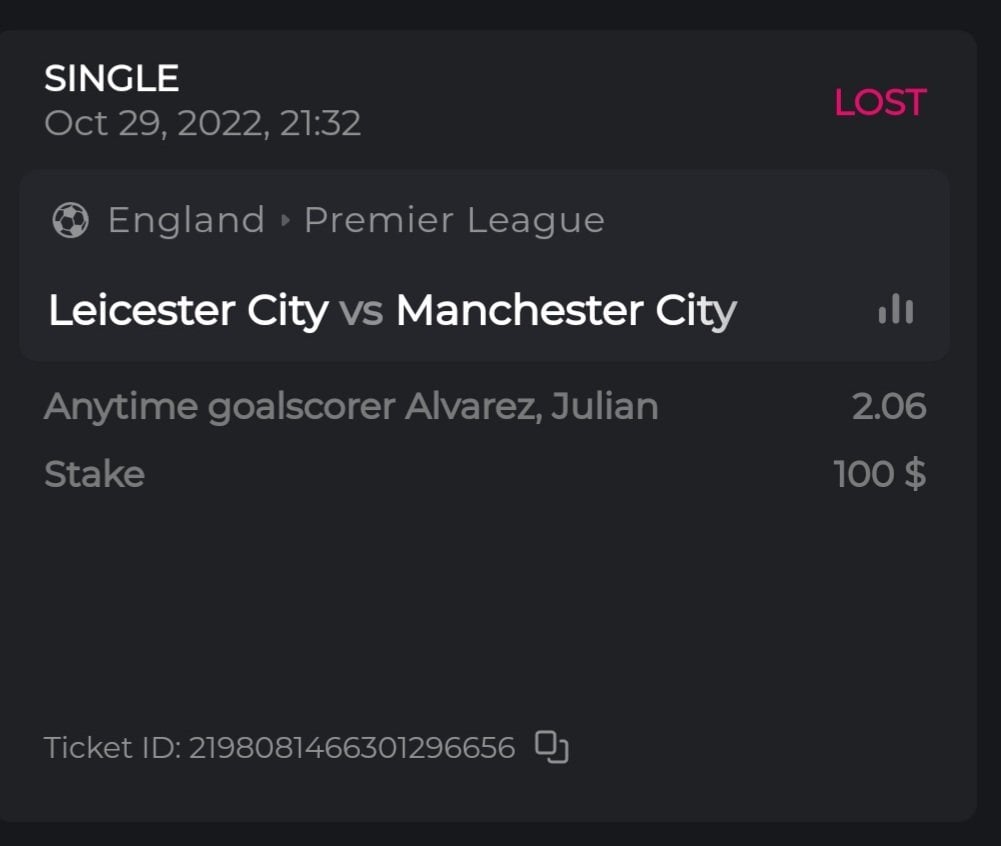Select the Ticket ID number text

(x=352, y=748)
